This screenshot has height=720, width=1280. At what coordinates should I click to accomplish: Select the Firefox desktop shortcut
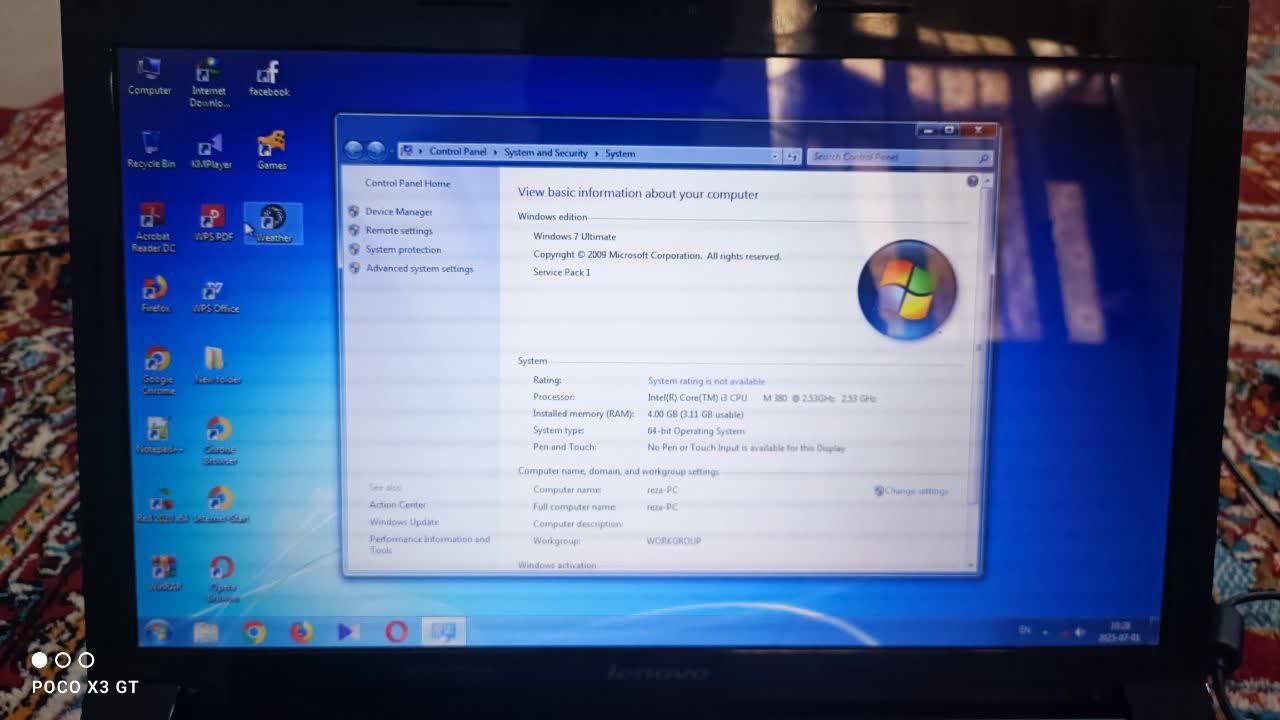tap(155, 295)
